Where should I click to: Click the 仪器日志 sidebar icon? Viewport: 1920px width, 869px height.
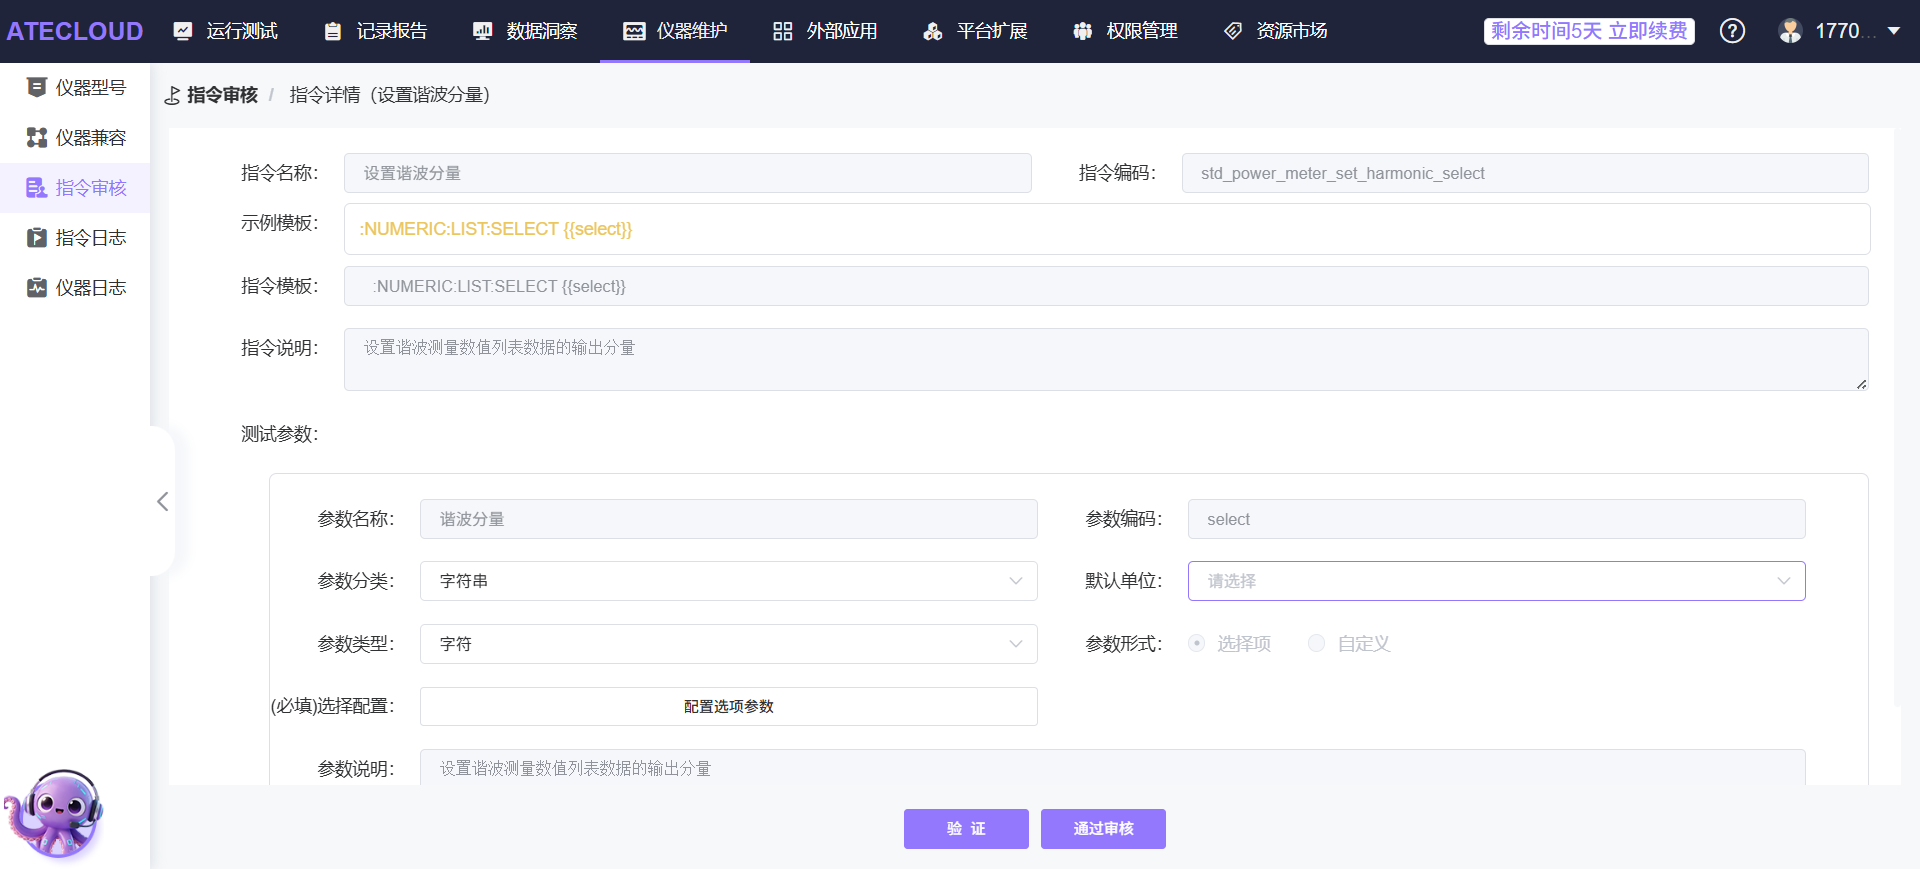[x=37, y=287]
